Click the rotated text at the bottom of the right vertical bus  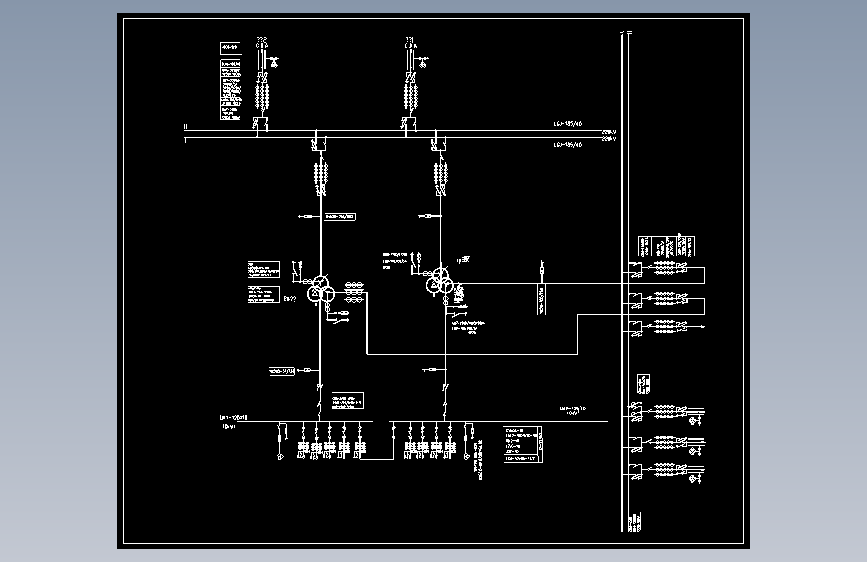[x=635, y=522]
